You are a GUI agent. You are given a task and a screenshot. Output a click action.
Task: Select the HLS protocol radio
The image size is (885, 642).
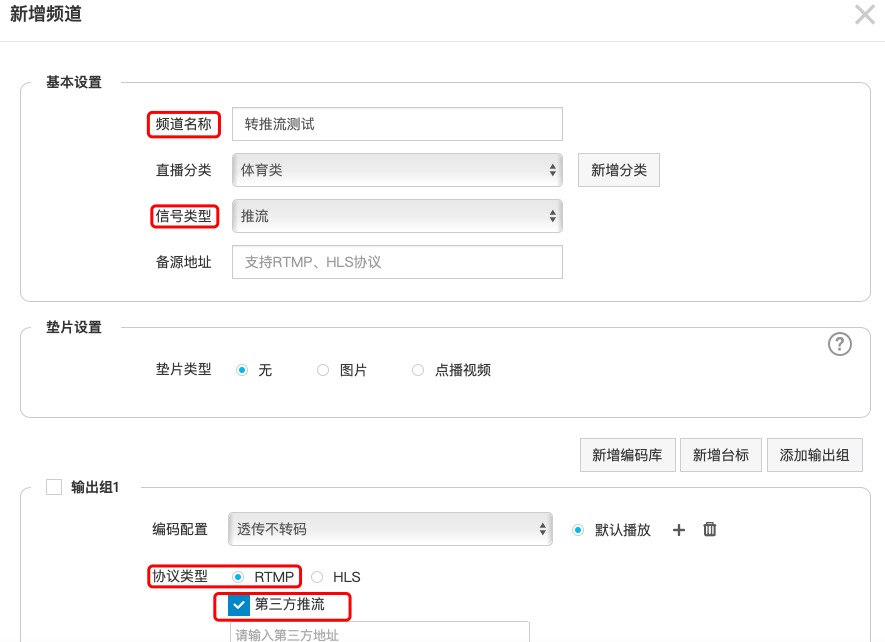[317, 577]
